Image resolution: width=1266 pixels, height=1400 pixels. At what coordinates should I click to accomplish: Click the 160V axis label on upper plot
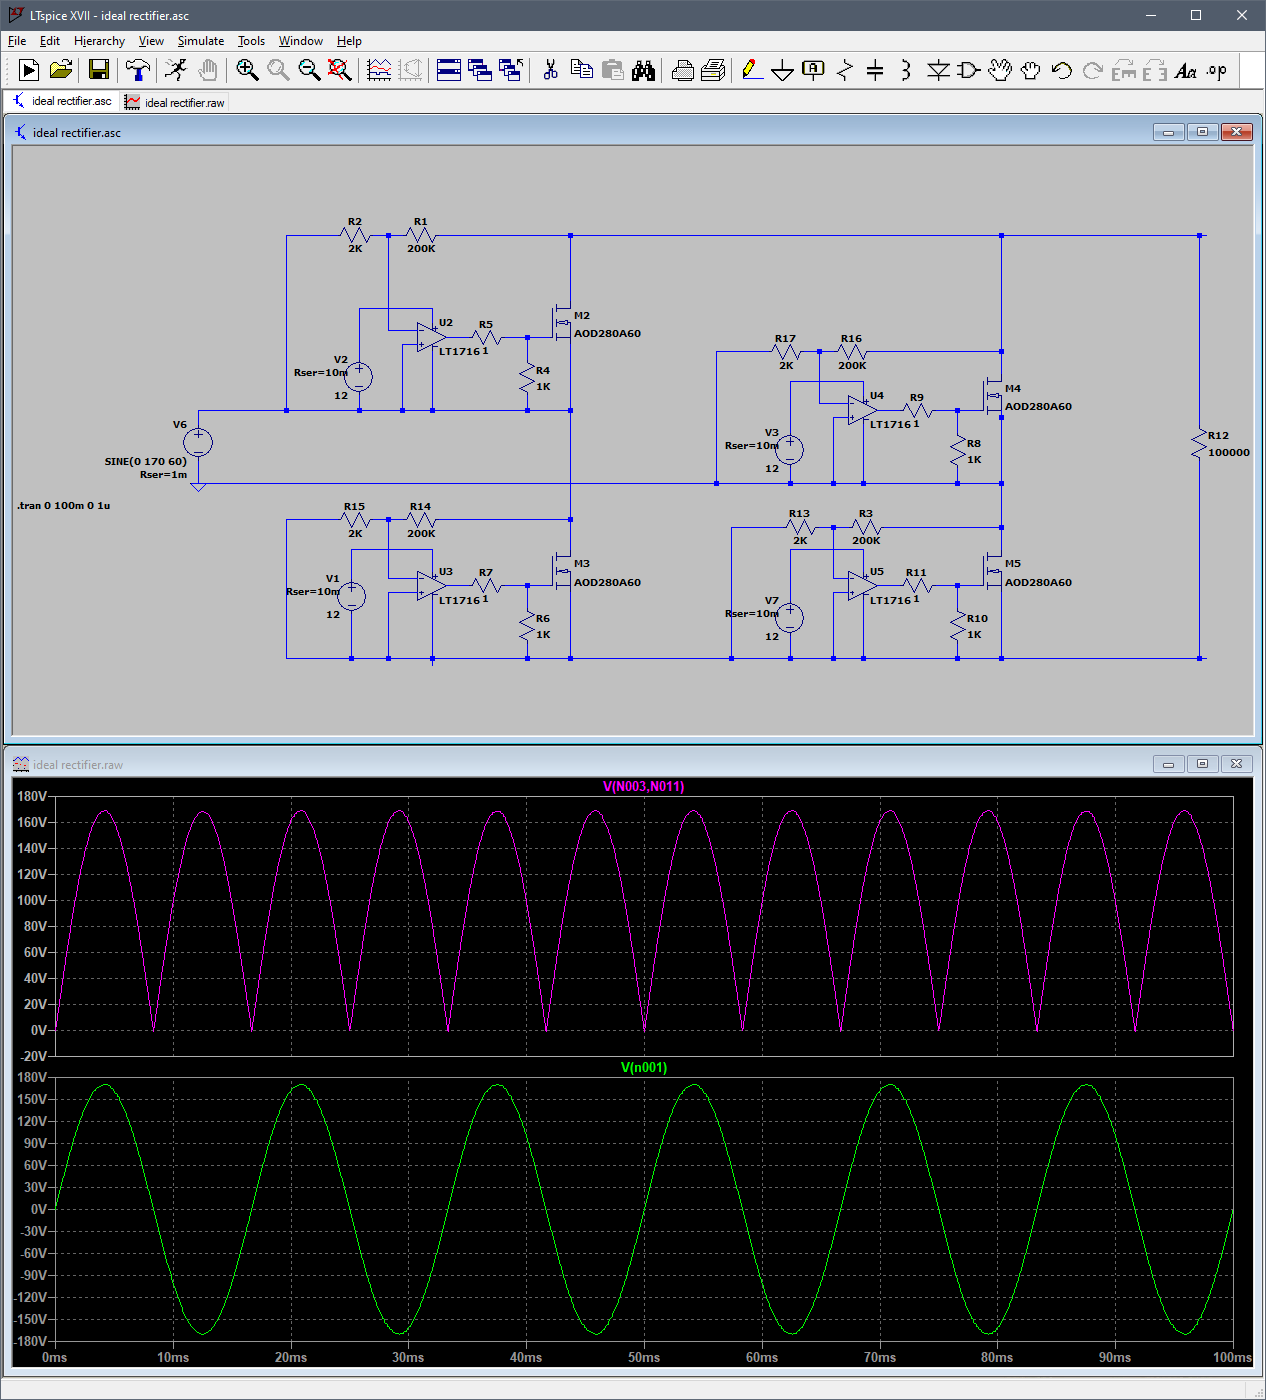[32, 822]
